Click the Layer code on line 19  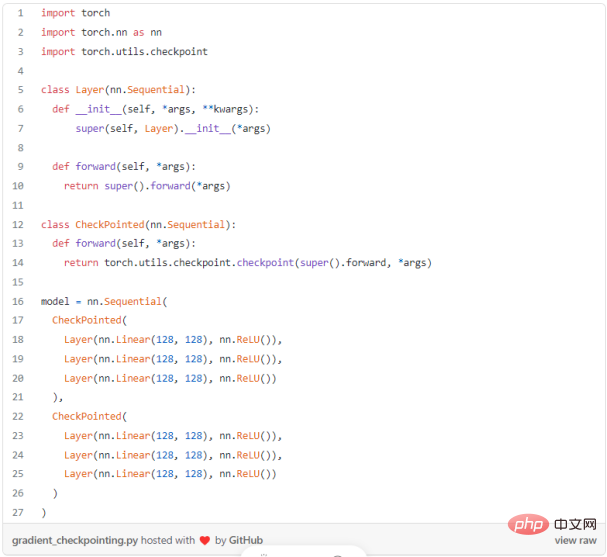pyautogui.click(x=173, y=359)
